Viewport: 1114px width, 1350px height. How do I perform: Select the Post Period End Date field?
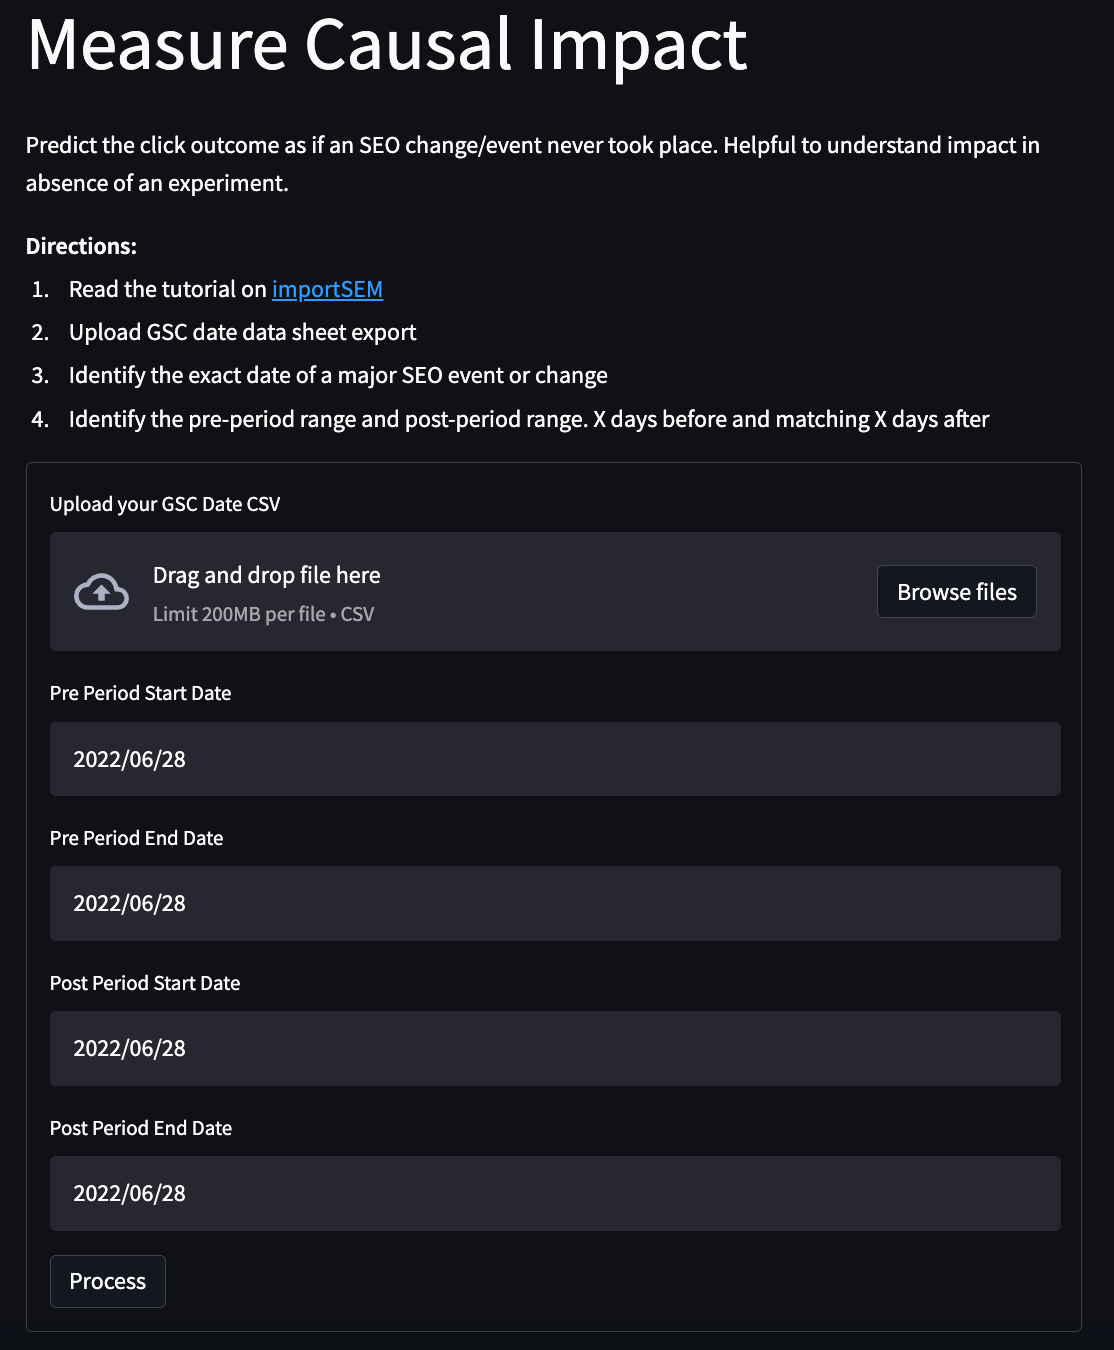coord(555,1193)
